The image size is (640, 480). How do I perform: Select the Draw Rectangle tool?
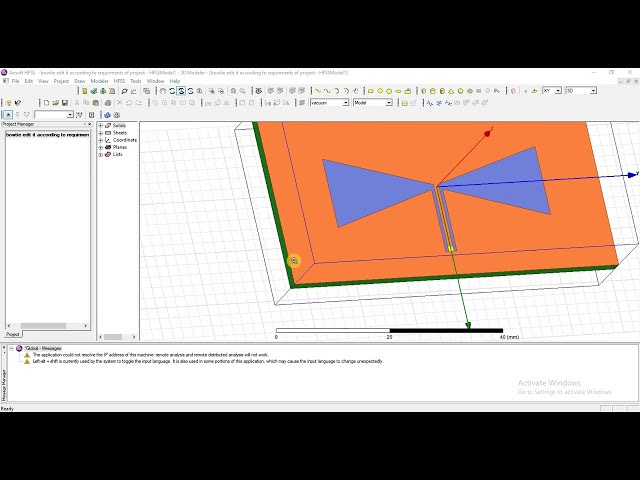coord(371,91)
